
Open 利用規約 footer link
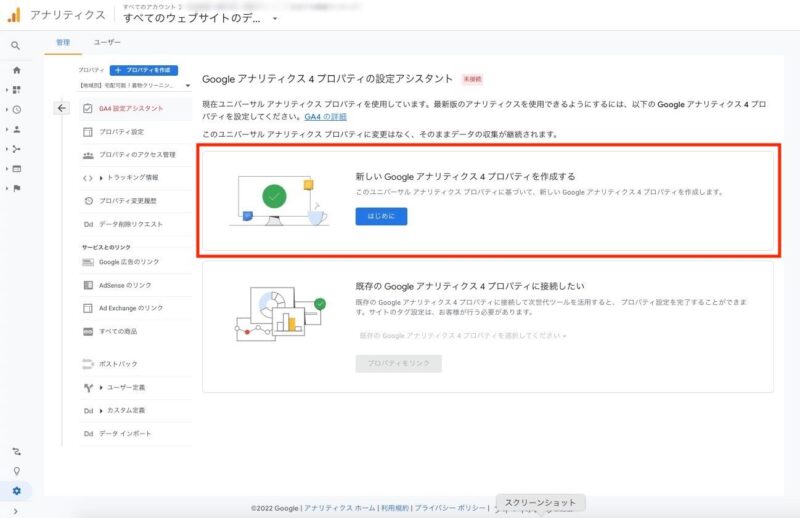coord(394,508)
